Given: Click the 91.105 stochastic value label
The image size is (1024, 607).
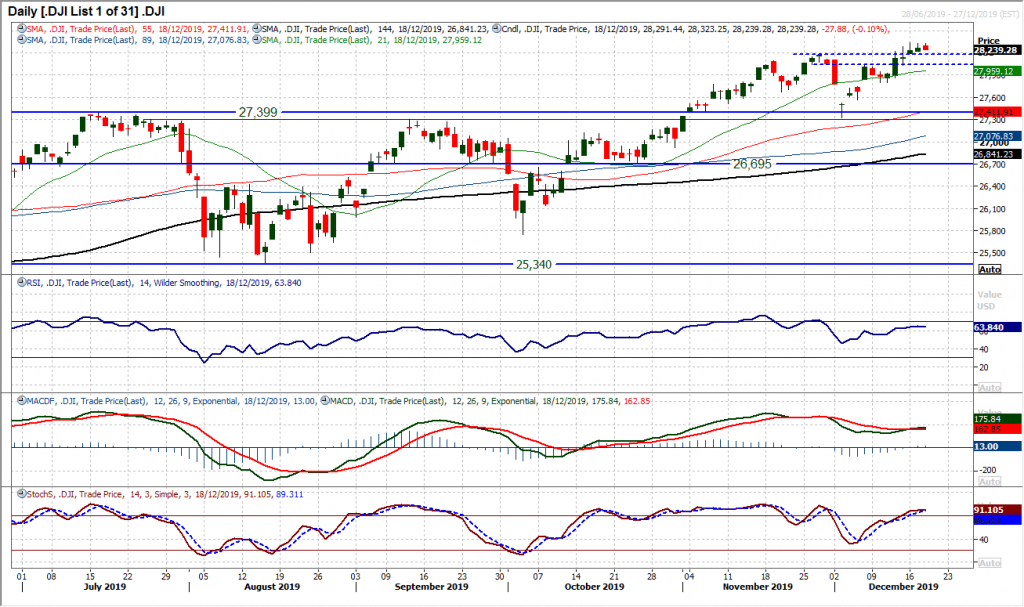Looking at the screenshot, I should [x=987, y=510].
